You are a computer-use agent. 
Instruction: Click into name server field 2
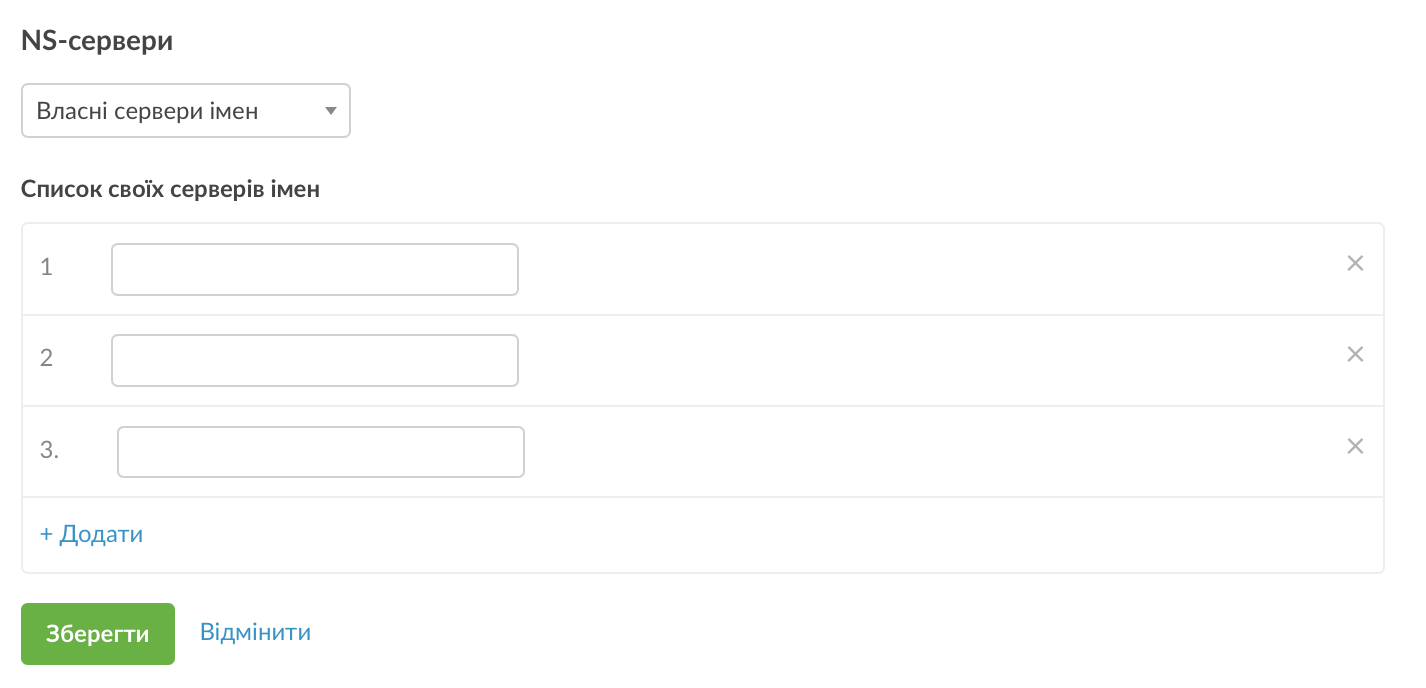pos(314,360)
